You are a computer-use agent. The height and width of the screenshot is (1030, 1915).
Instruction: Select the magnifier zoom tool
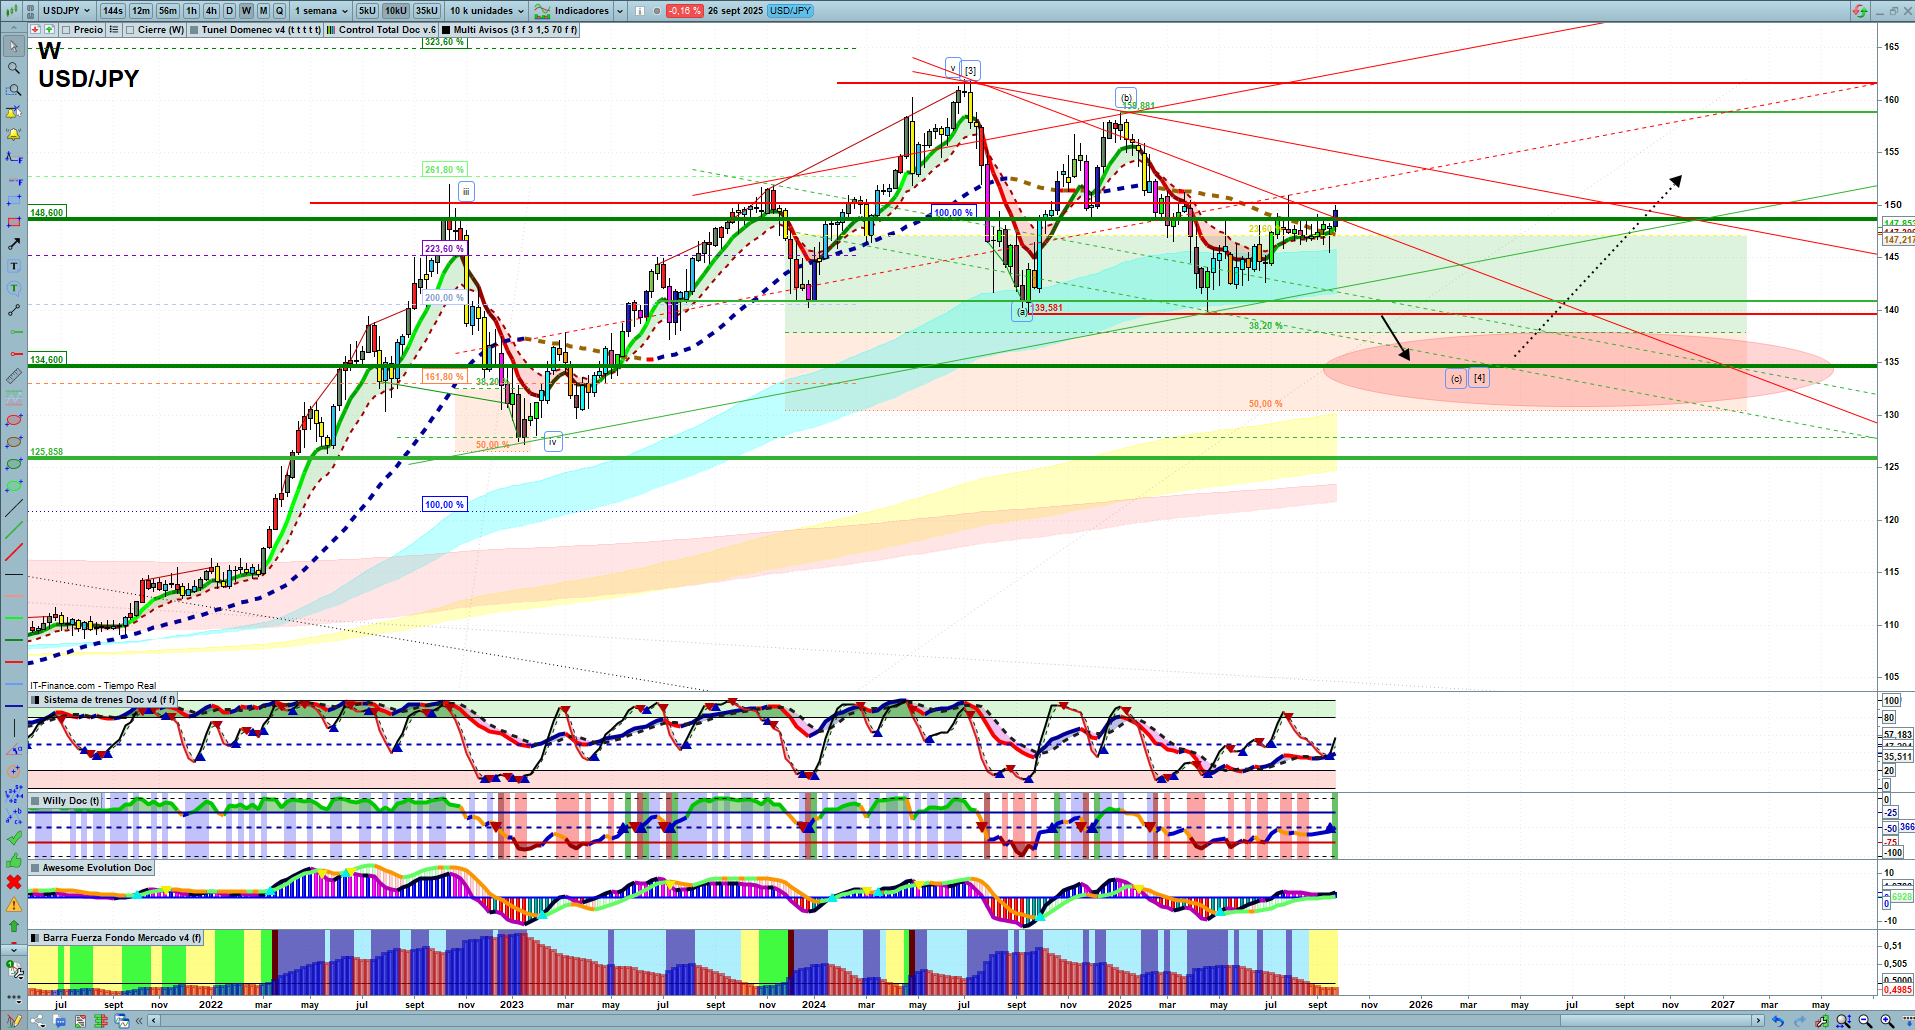(x=14, y=68)
